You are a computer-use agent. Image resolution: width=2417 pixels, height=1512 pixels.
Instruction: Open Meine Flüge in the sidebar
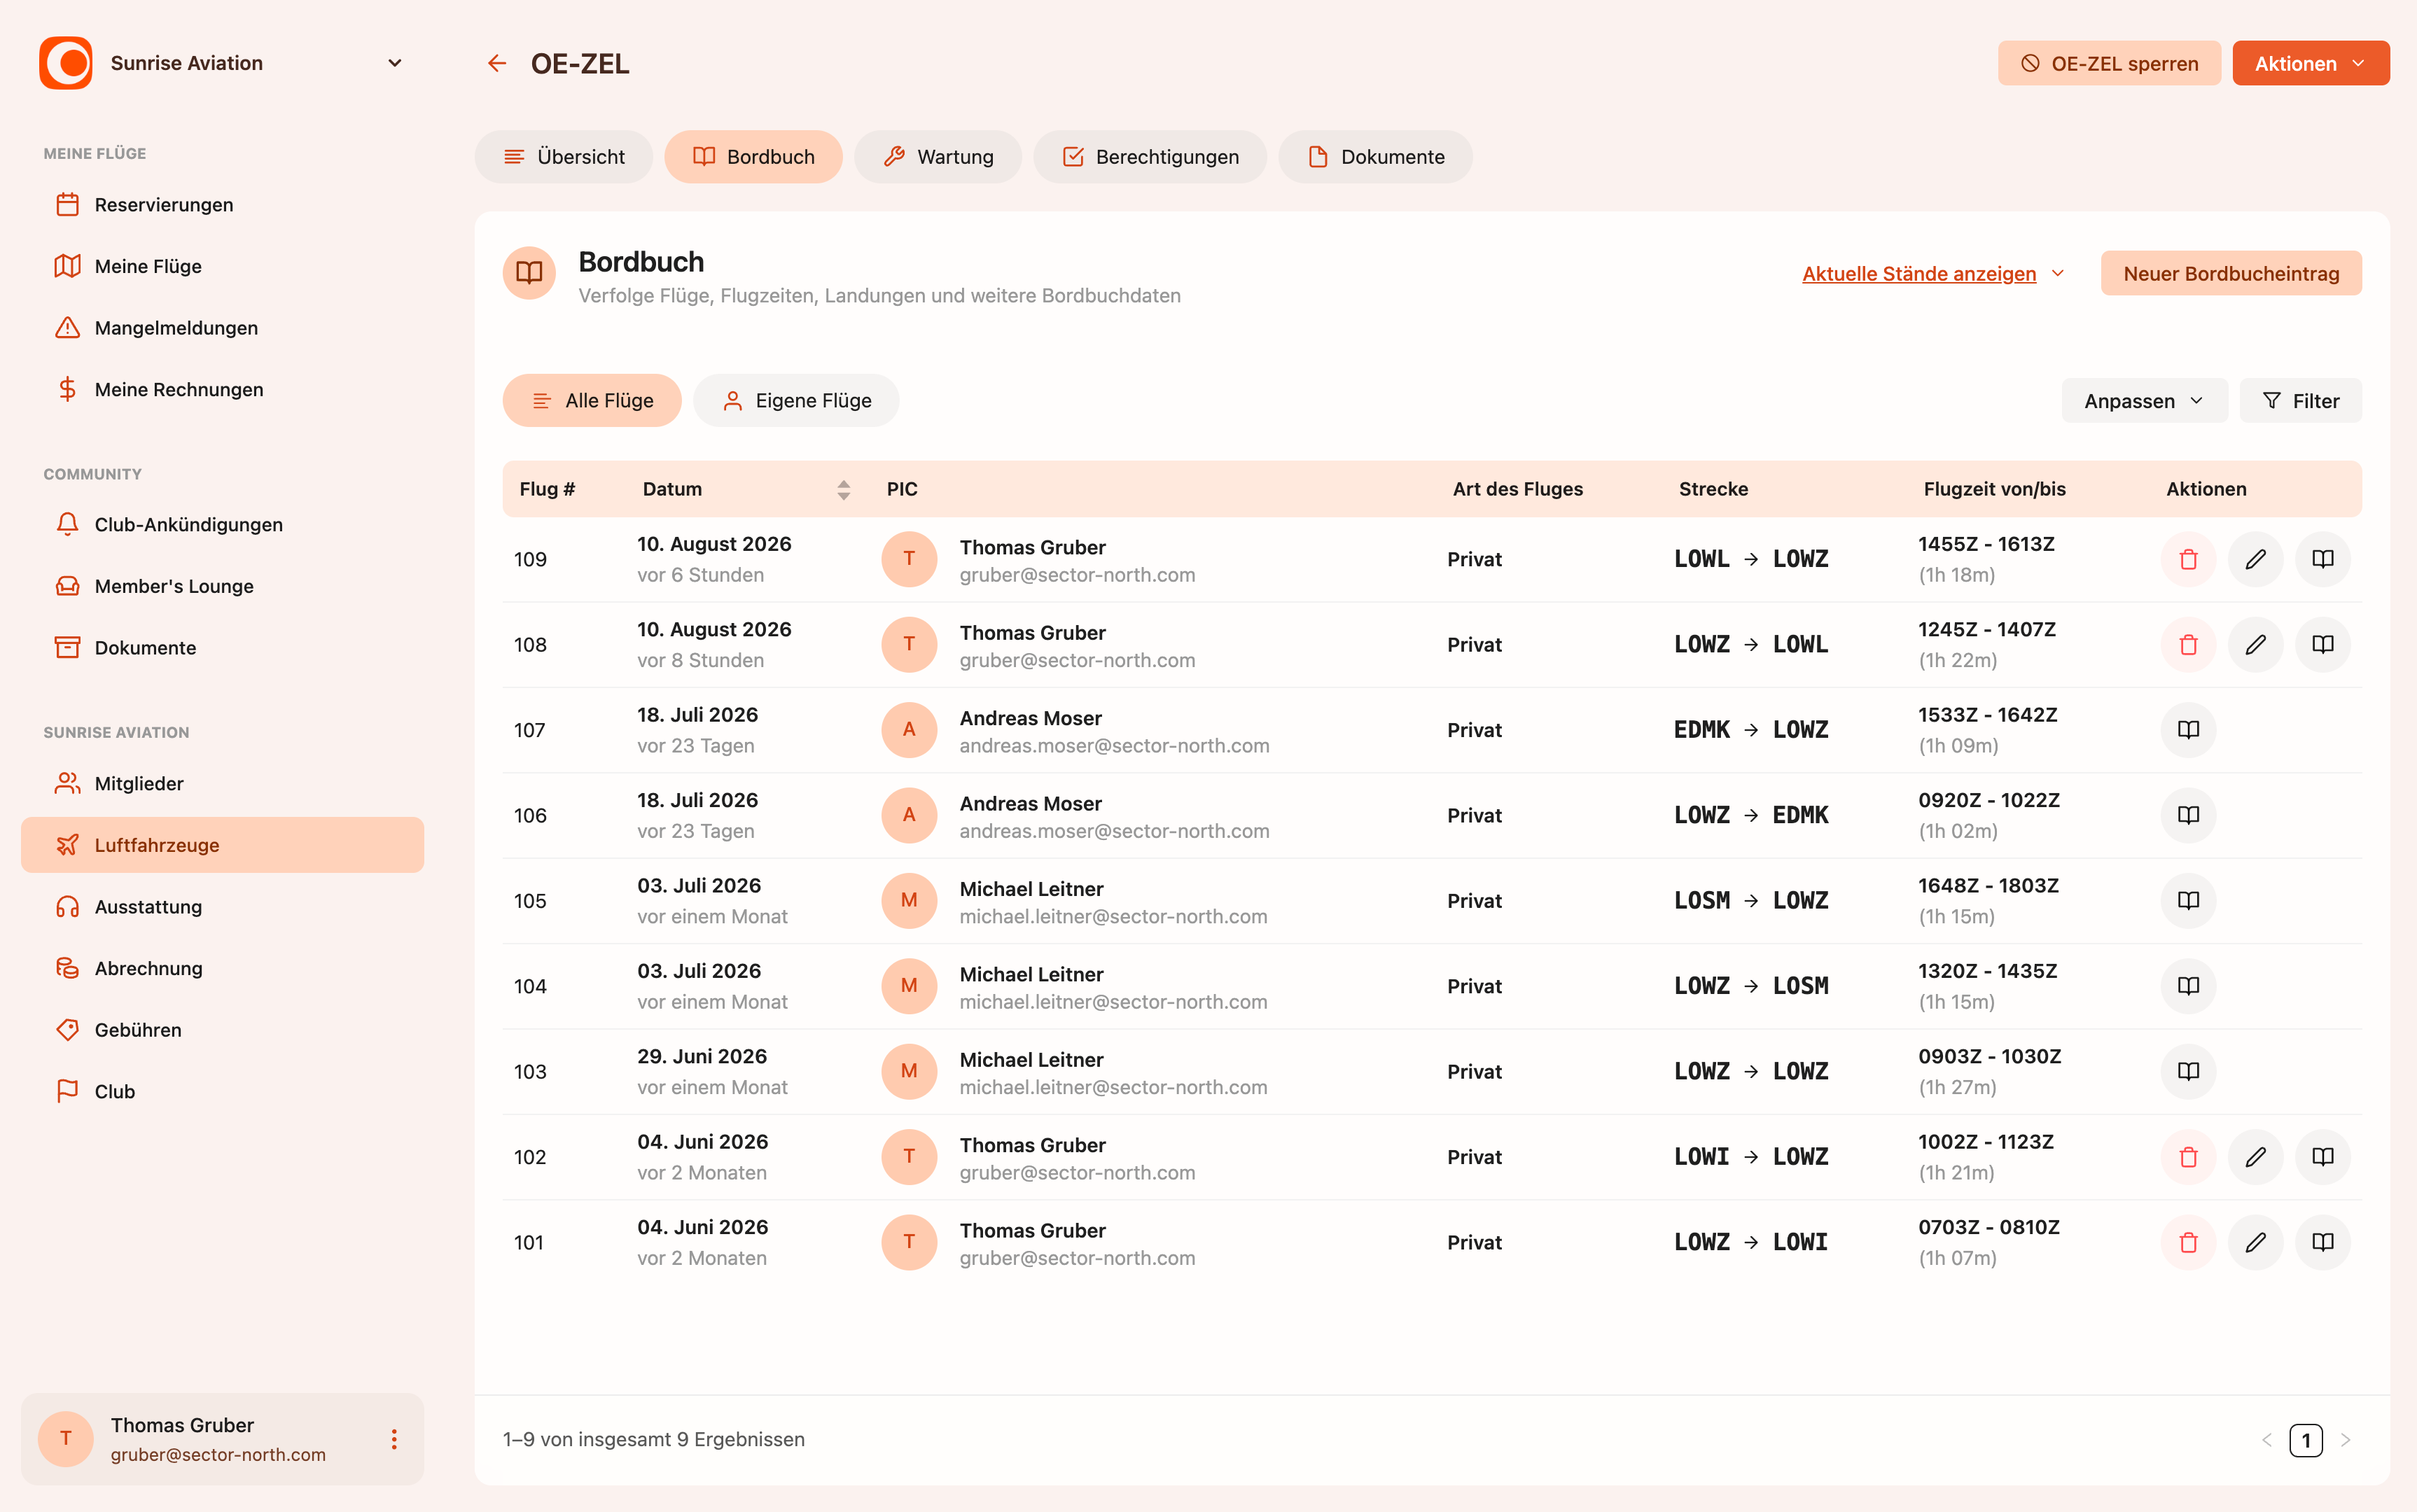222,267
